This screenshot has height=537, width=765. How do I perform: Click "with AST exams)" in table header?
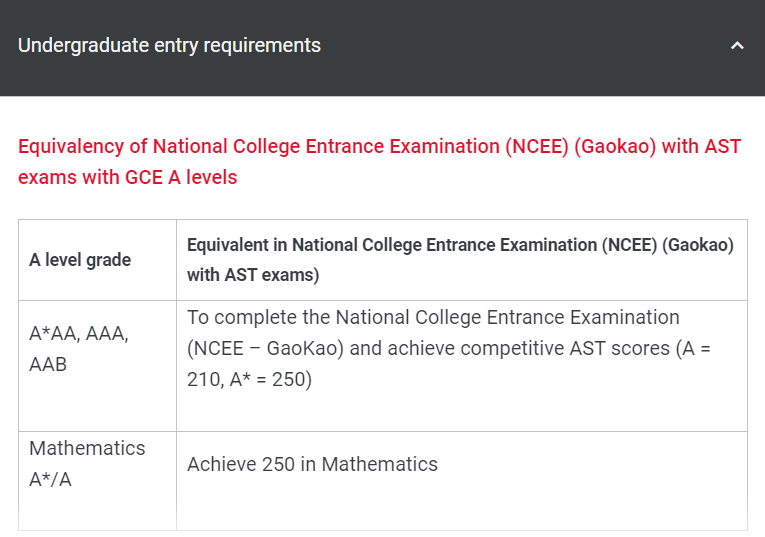(253, 275)
